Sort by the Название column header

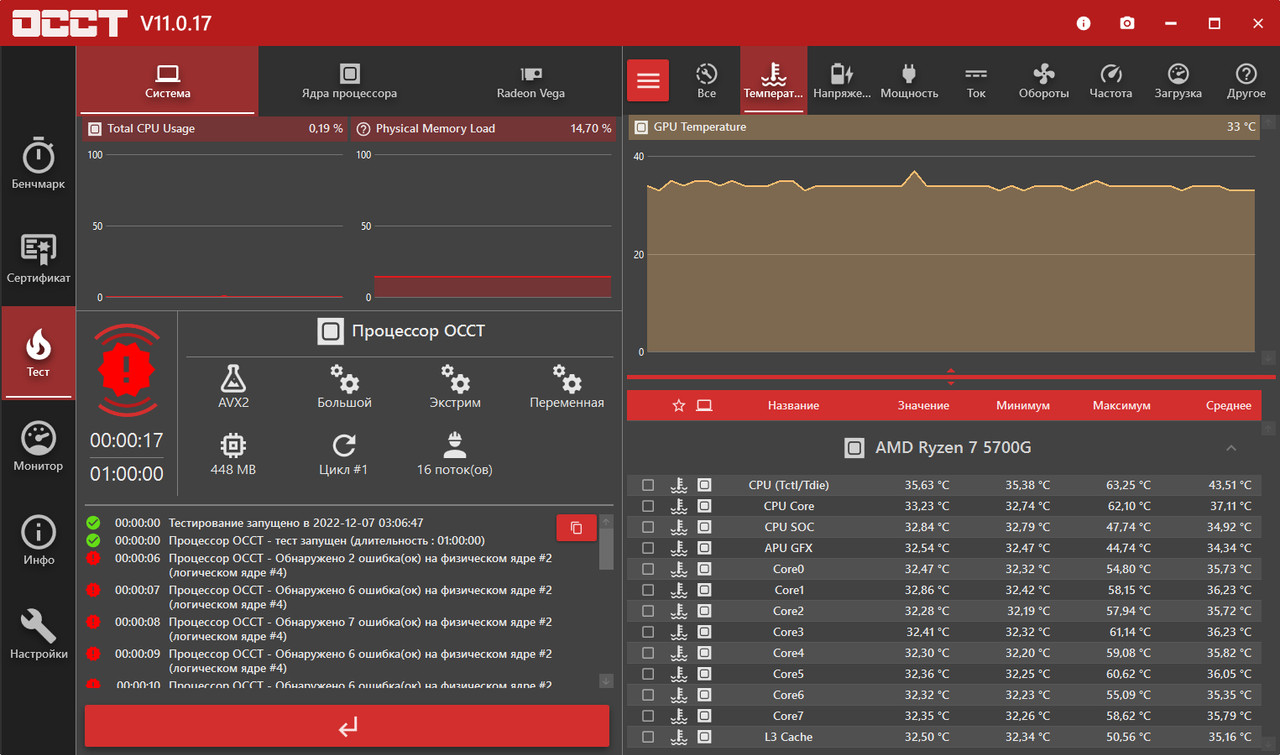pyautogui.click(x=793, y=405)
